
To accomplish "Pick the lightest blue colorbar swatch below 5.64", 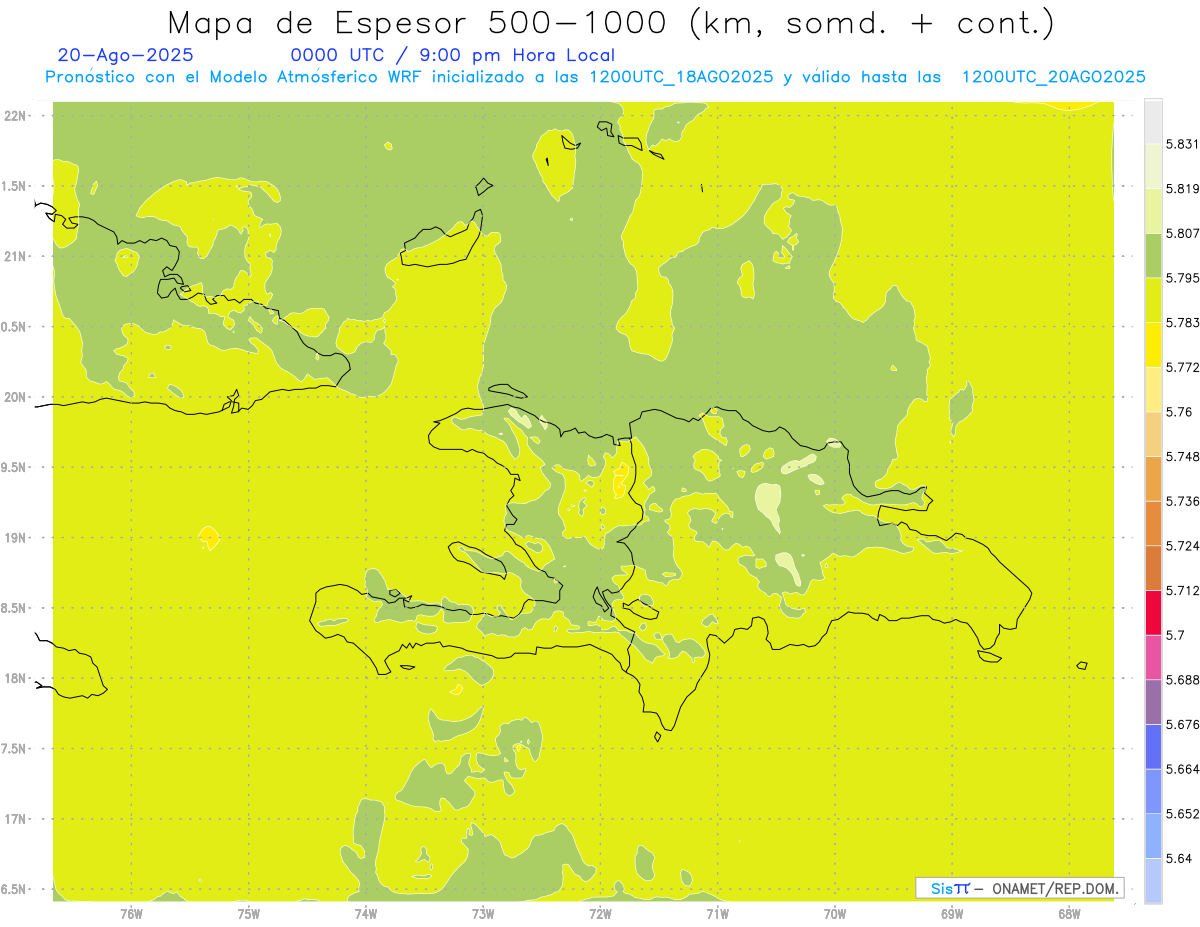I will pyautogui.click(x=1154, y=880).
